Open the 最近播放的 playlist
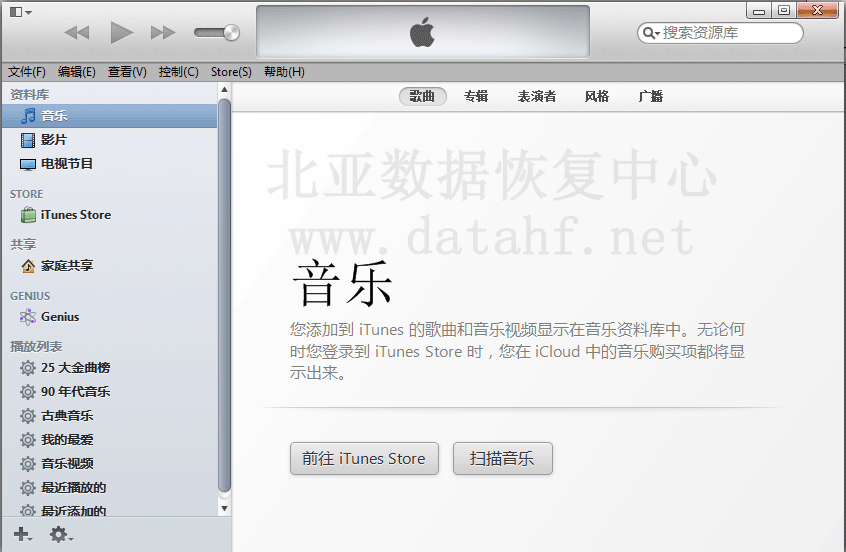The image size is (846, 552). click(x=110, y=488)
